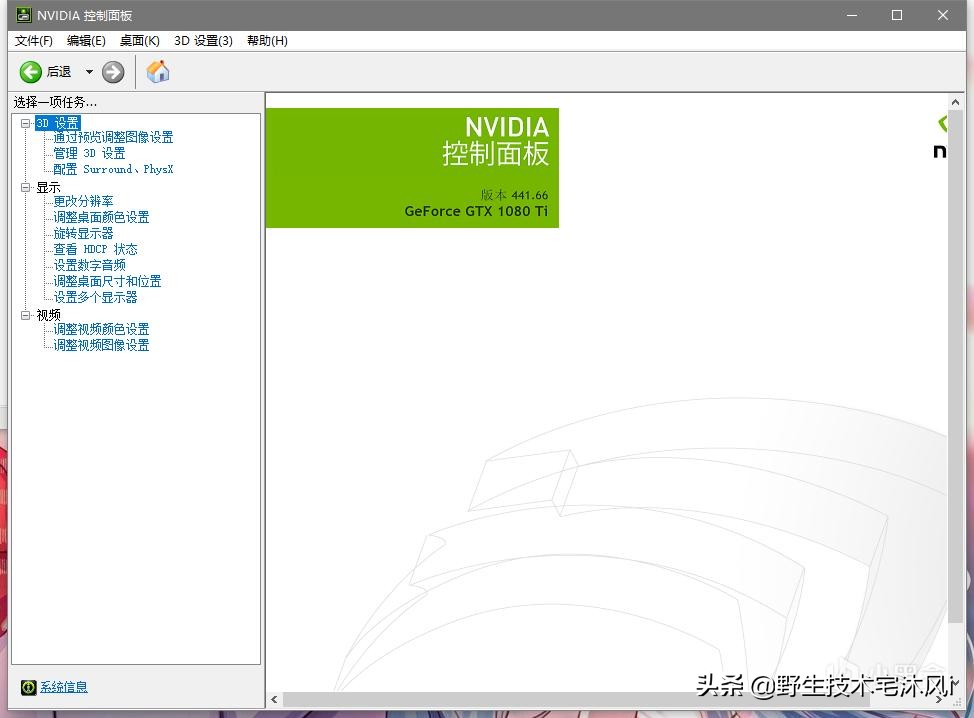Viewport: 974px width, 718px height.
Task: Collapse the 视频 tree branch
Action: pos(24,314)
